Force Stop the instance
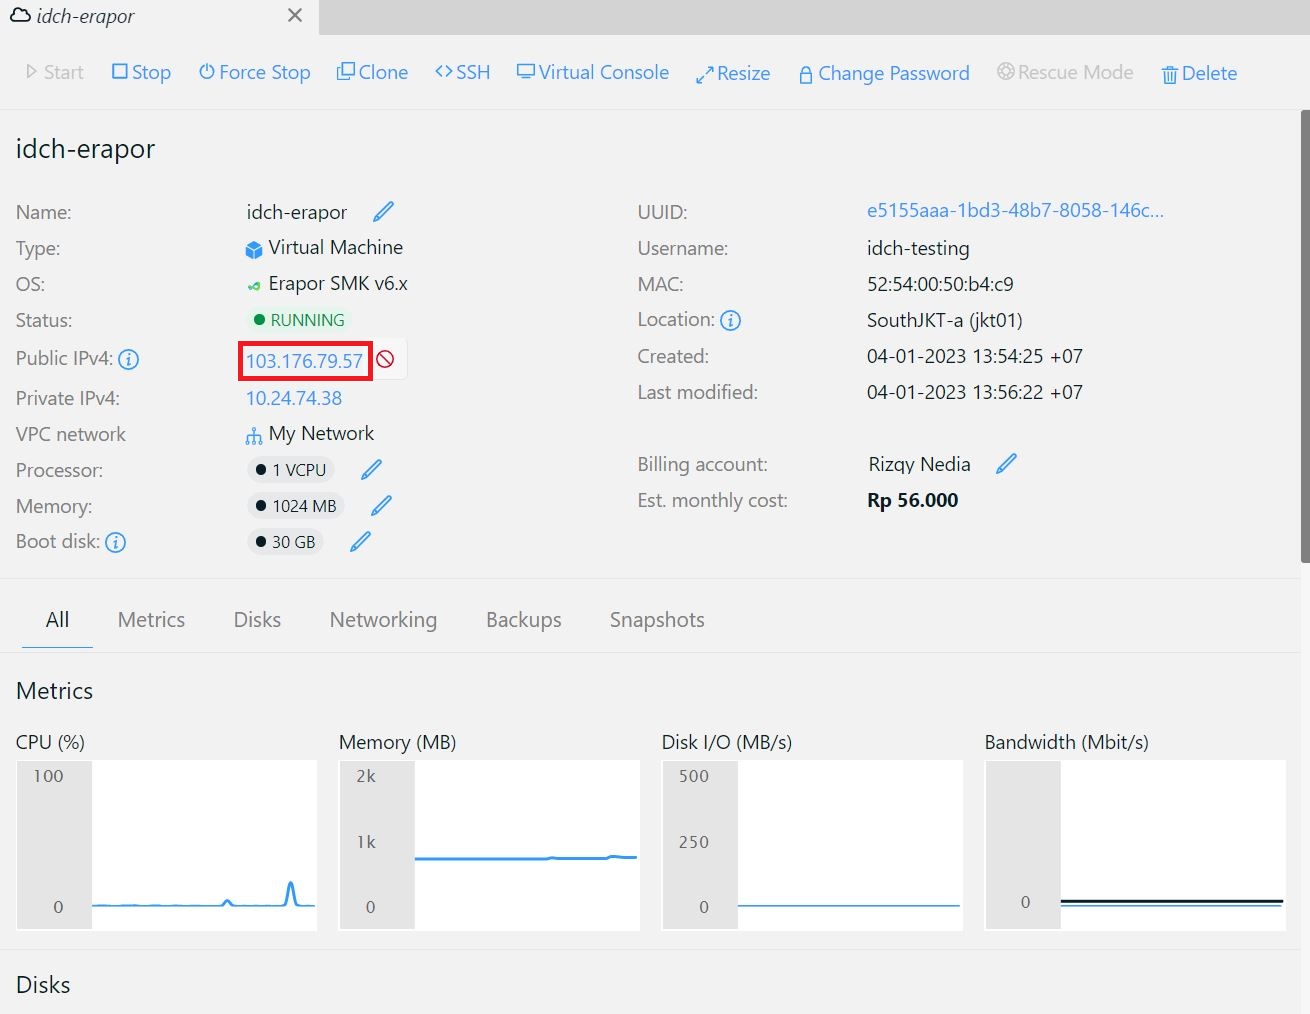This screenshot has height=1014, width=1310. coord(254,73)
